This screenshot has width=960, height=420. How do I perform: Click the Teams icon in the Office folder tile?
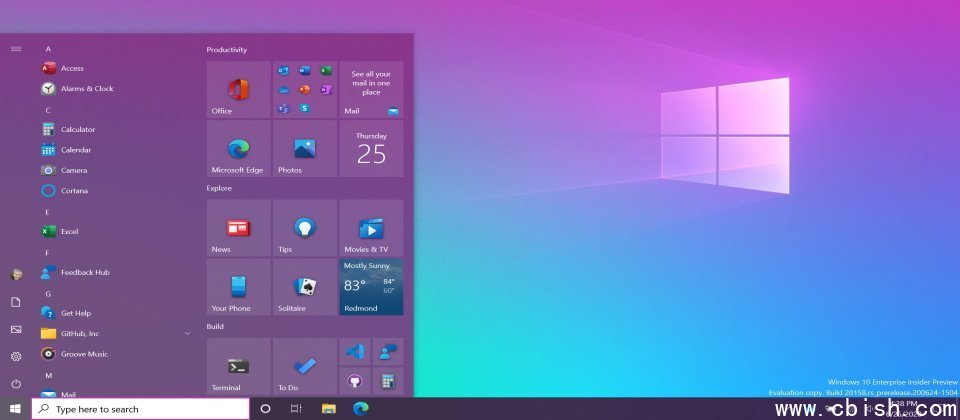point(283,108)
